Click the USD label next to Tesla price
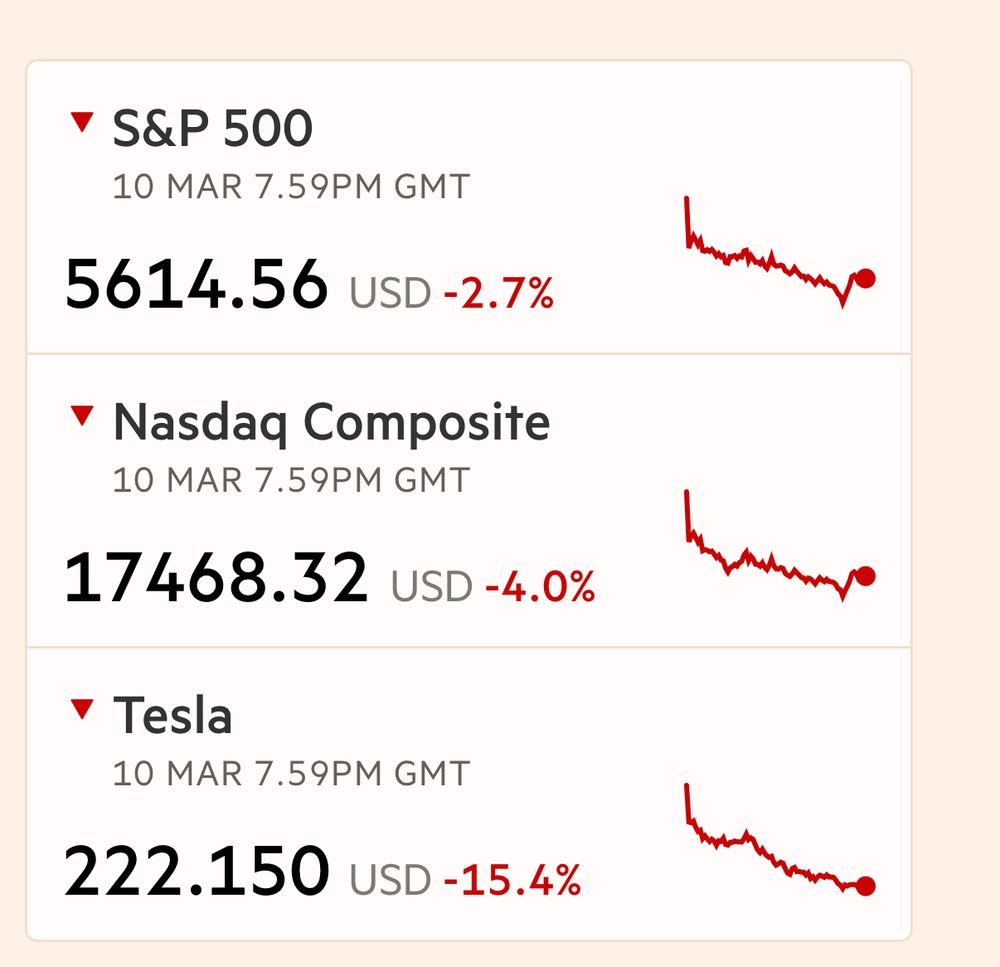1000x967 pixels. click(390, 881)
